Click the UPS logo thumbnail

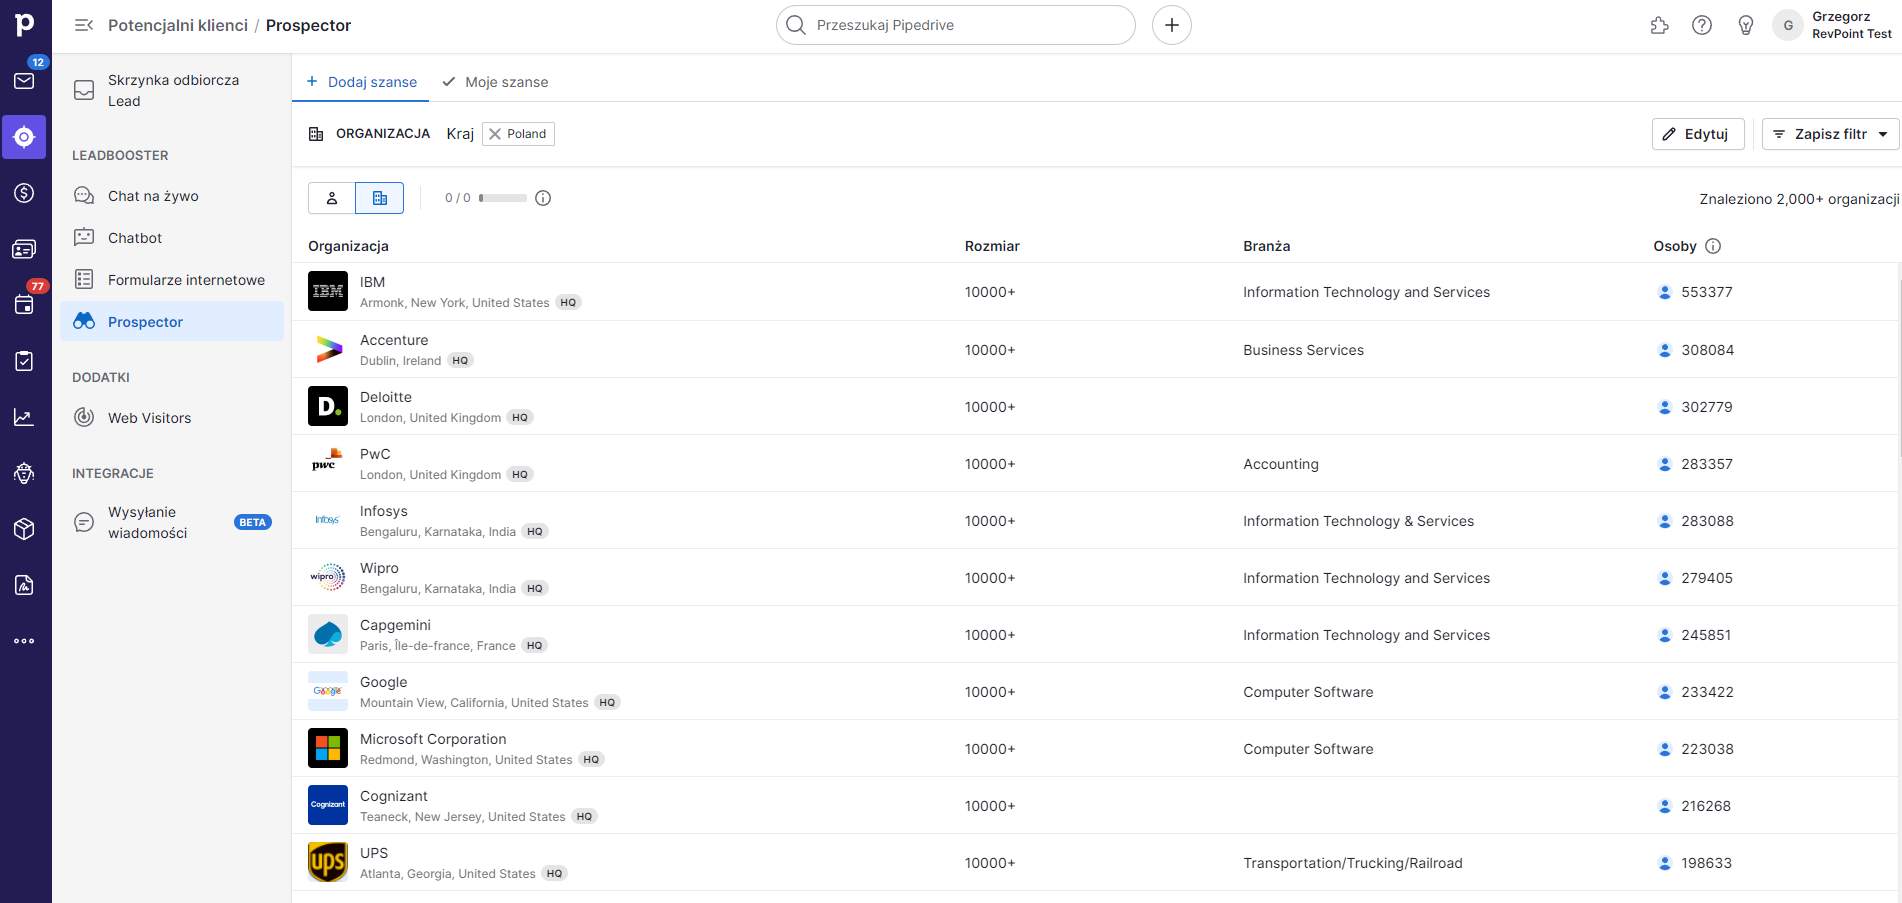(x=328, y=862)
